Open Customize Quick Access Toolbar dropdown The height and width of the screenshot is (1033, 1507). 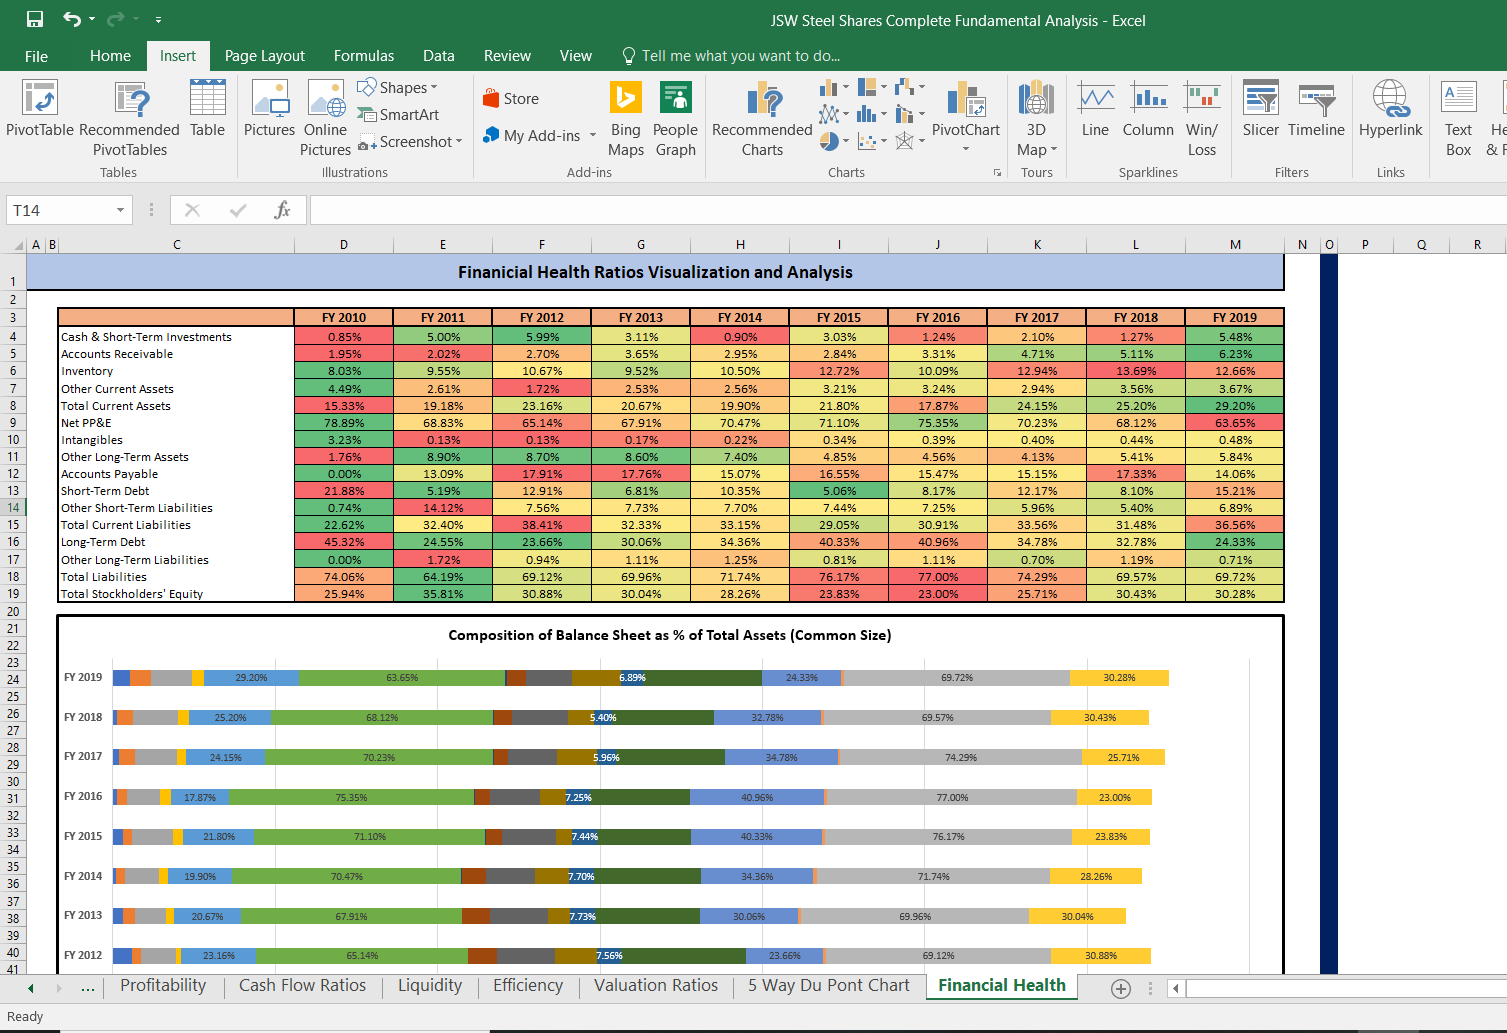158,20
